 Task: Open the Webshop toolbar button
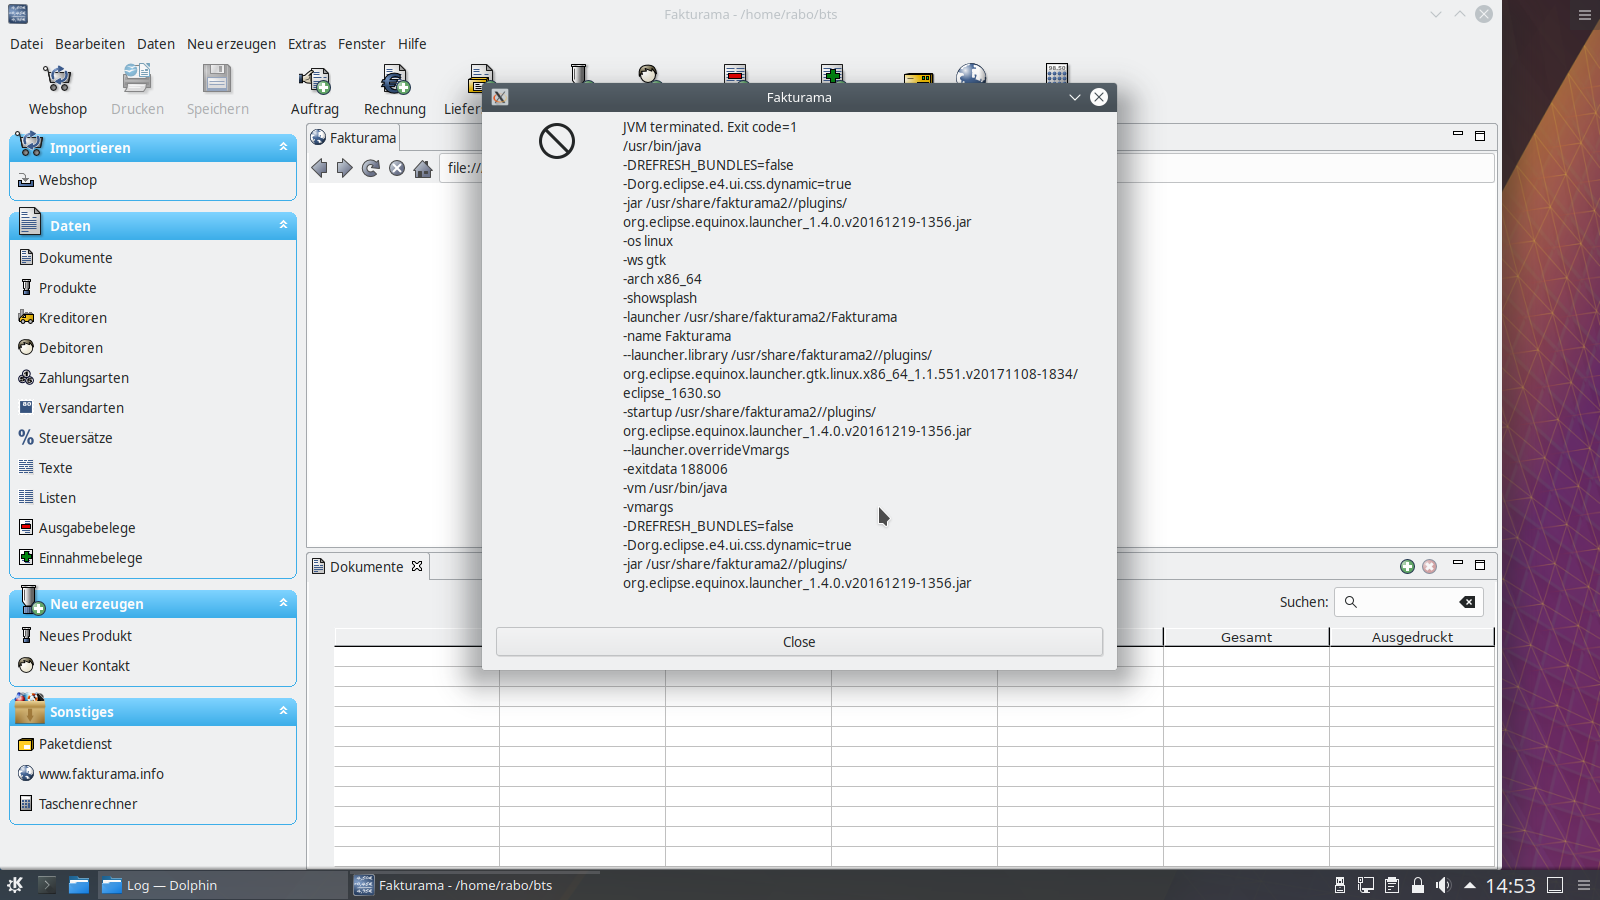tap(57, 90)
